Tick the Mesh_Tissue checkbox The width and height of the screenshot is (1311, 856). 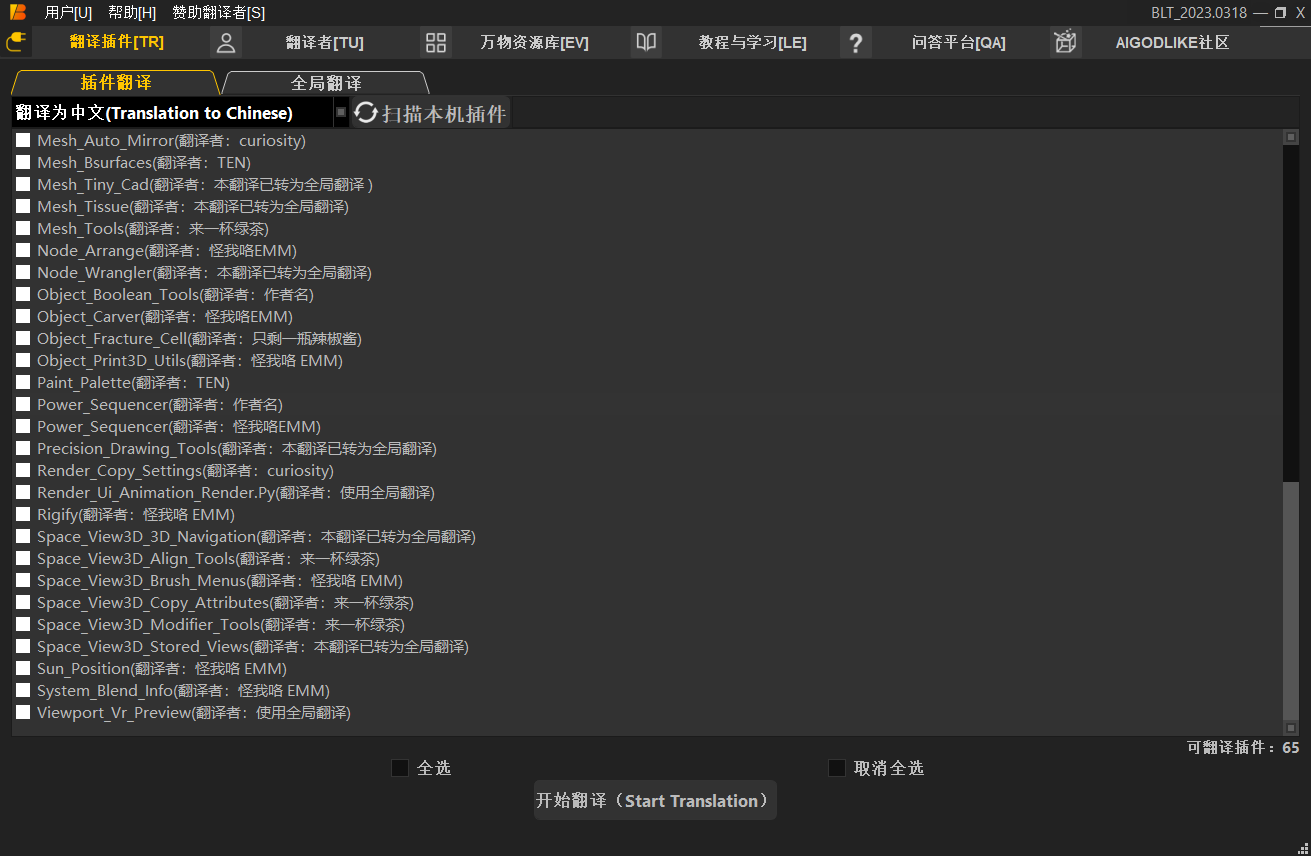point(23,206)
